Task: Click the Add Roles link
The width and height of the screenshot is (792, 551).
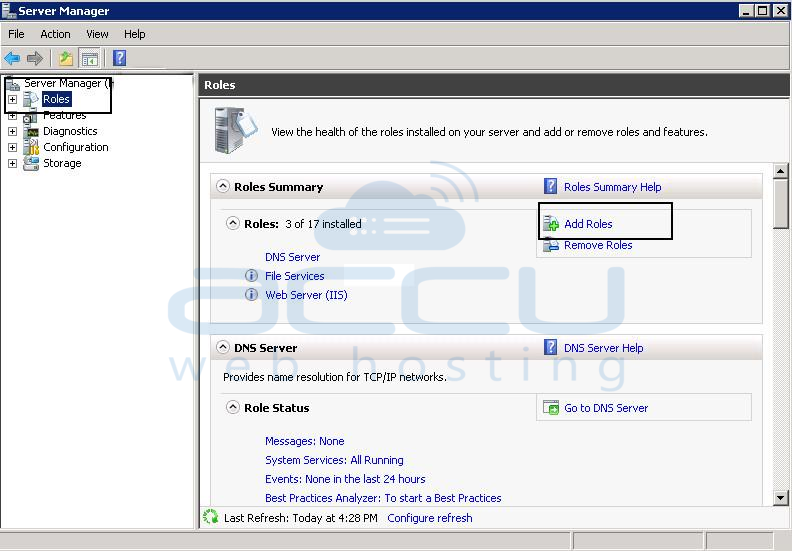Action: tap(588, 224)
